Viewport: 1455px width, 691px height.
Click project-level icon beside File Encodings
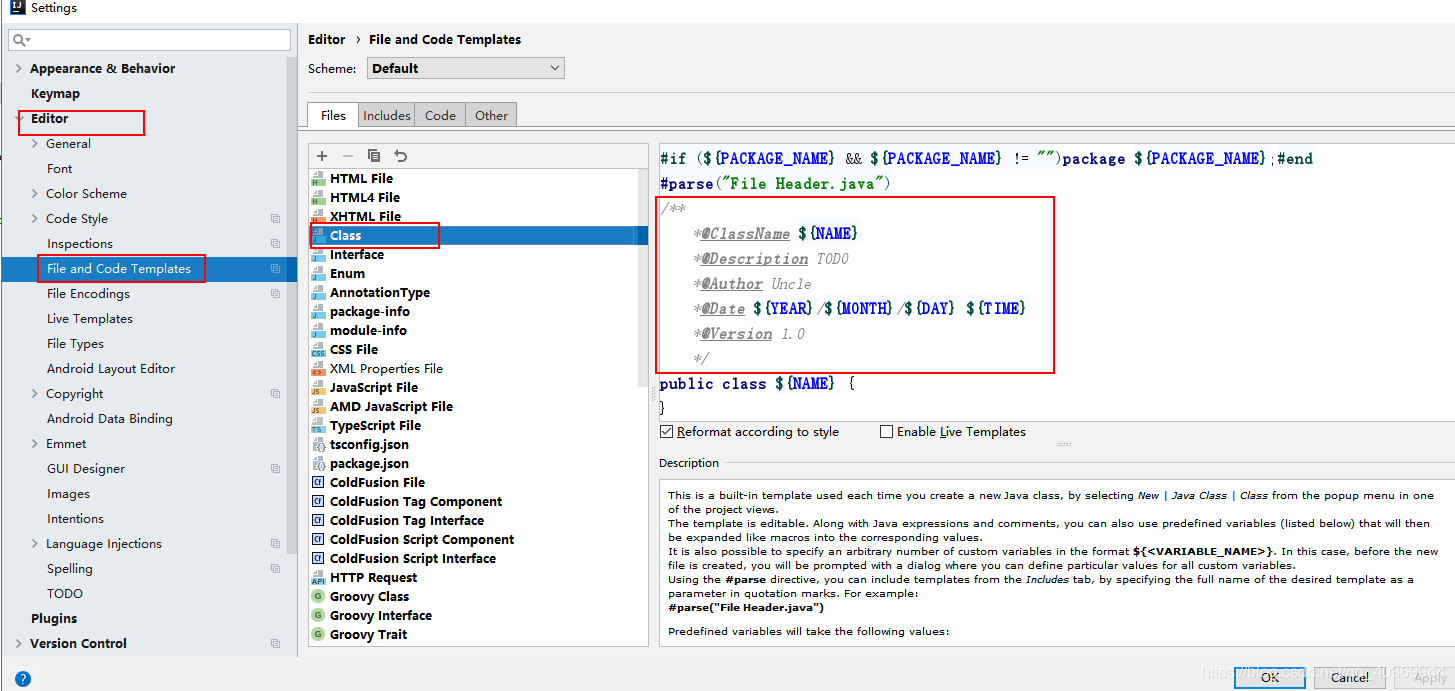[x=276, y=294]
